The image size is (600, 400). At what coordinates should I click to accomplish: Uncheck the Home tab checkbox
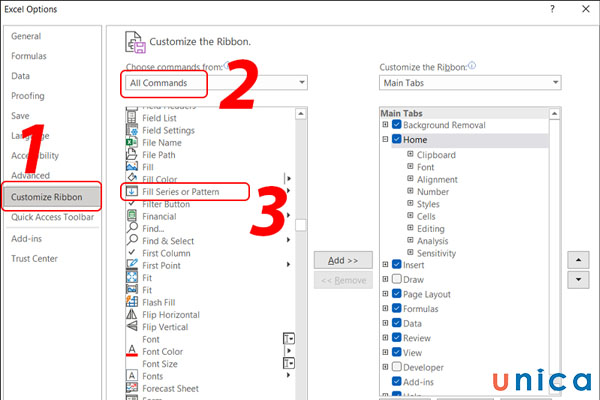click(x=397, y=139)
